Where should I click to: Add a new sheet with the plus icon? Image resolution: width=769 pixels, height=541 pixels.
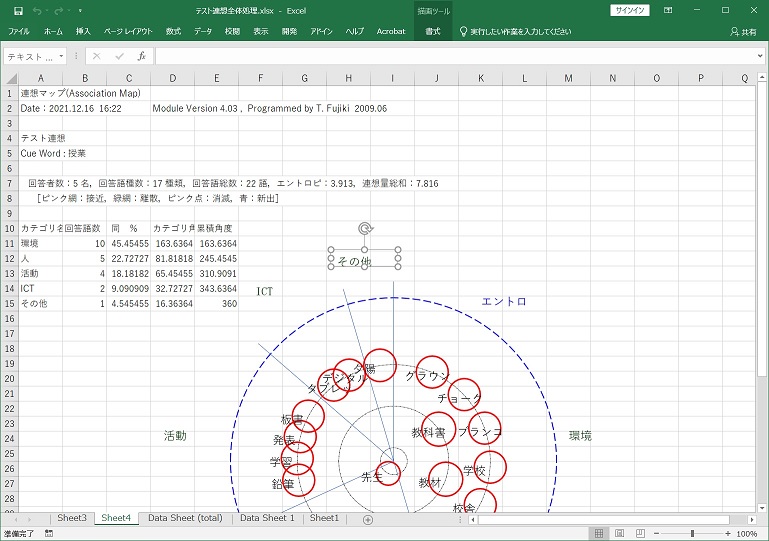click(x=367, y=519)
